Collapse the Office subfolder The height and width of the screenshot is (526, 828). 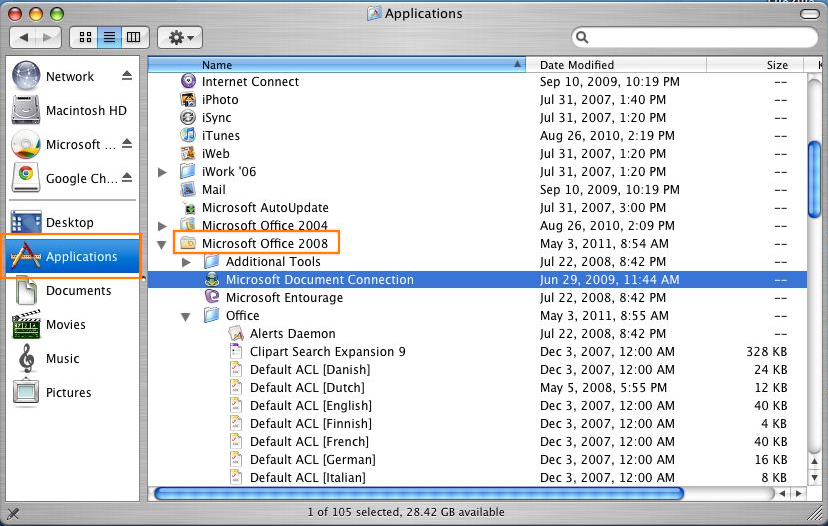186,316
